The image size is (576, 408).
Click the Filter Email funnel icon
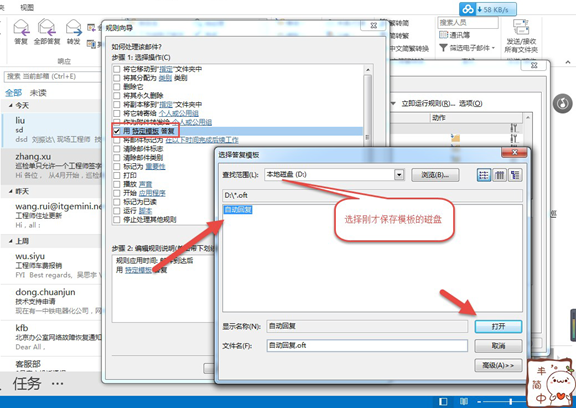coord(443,48)
